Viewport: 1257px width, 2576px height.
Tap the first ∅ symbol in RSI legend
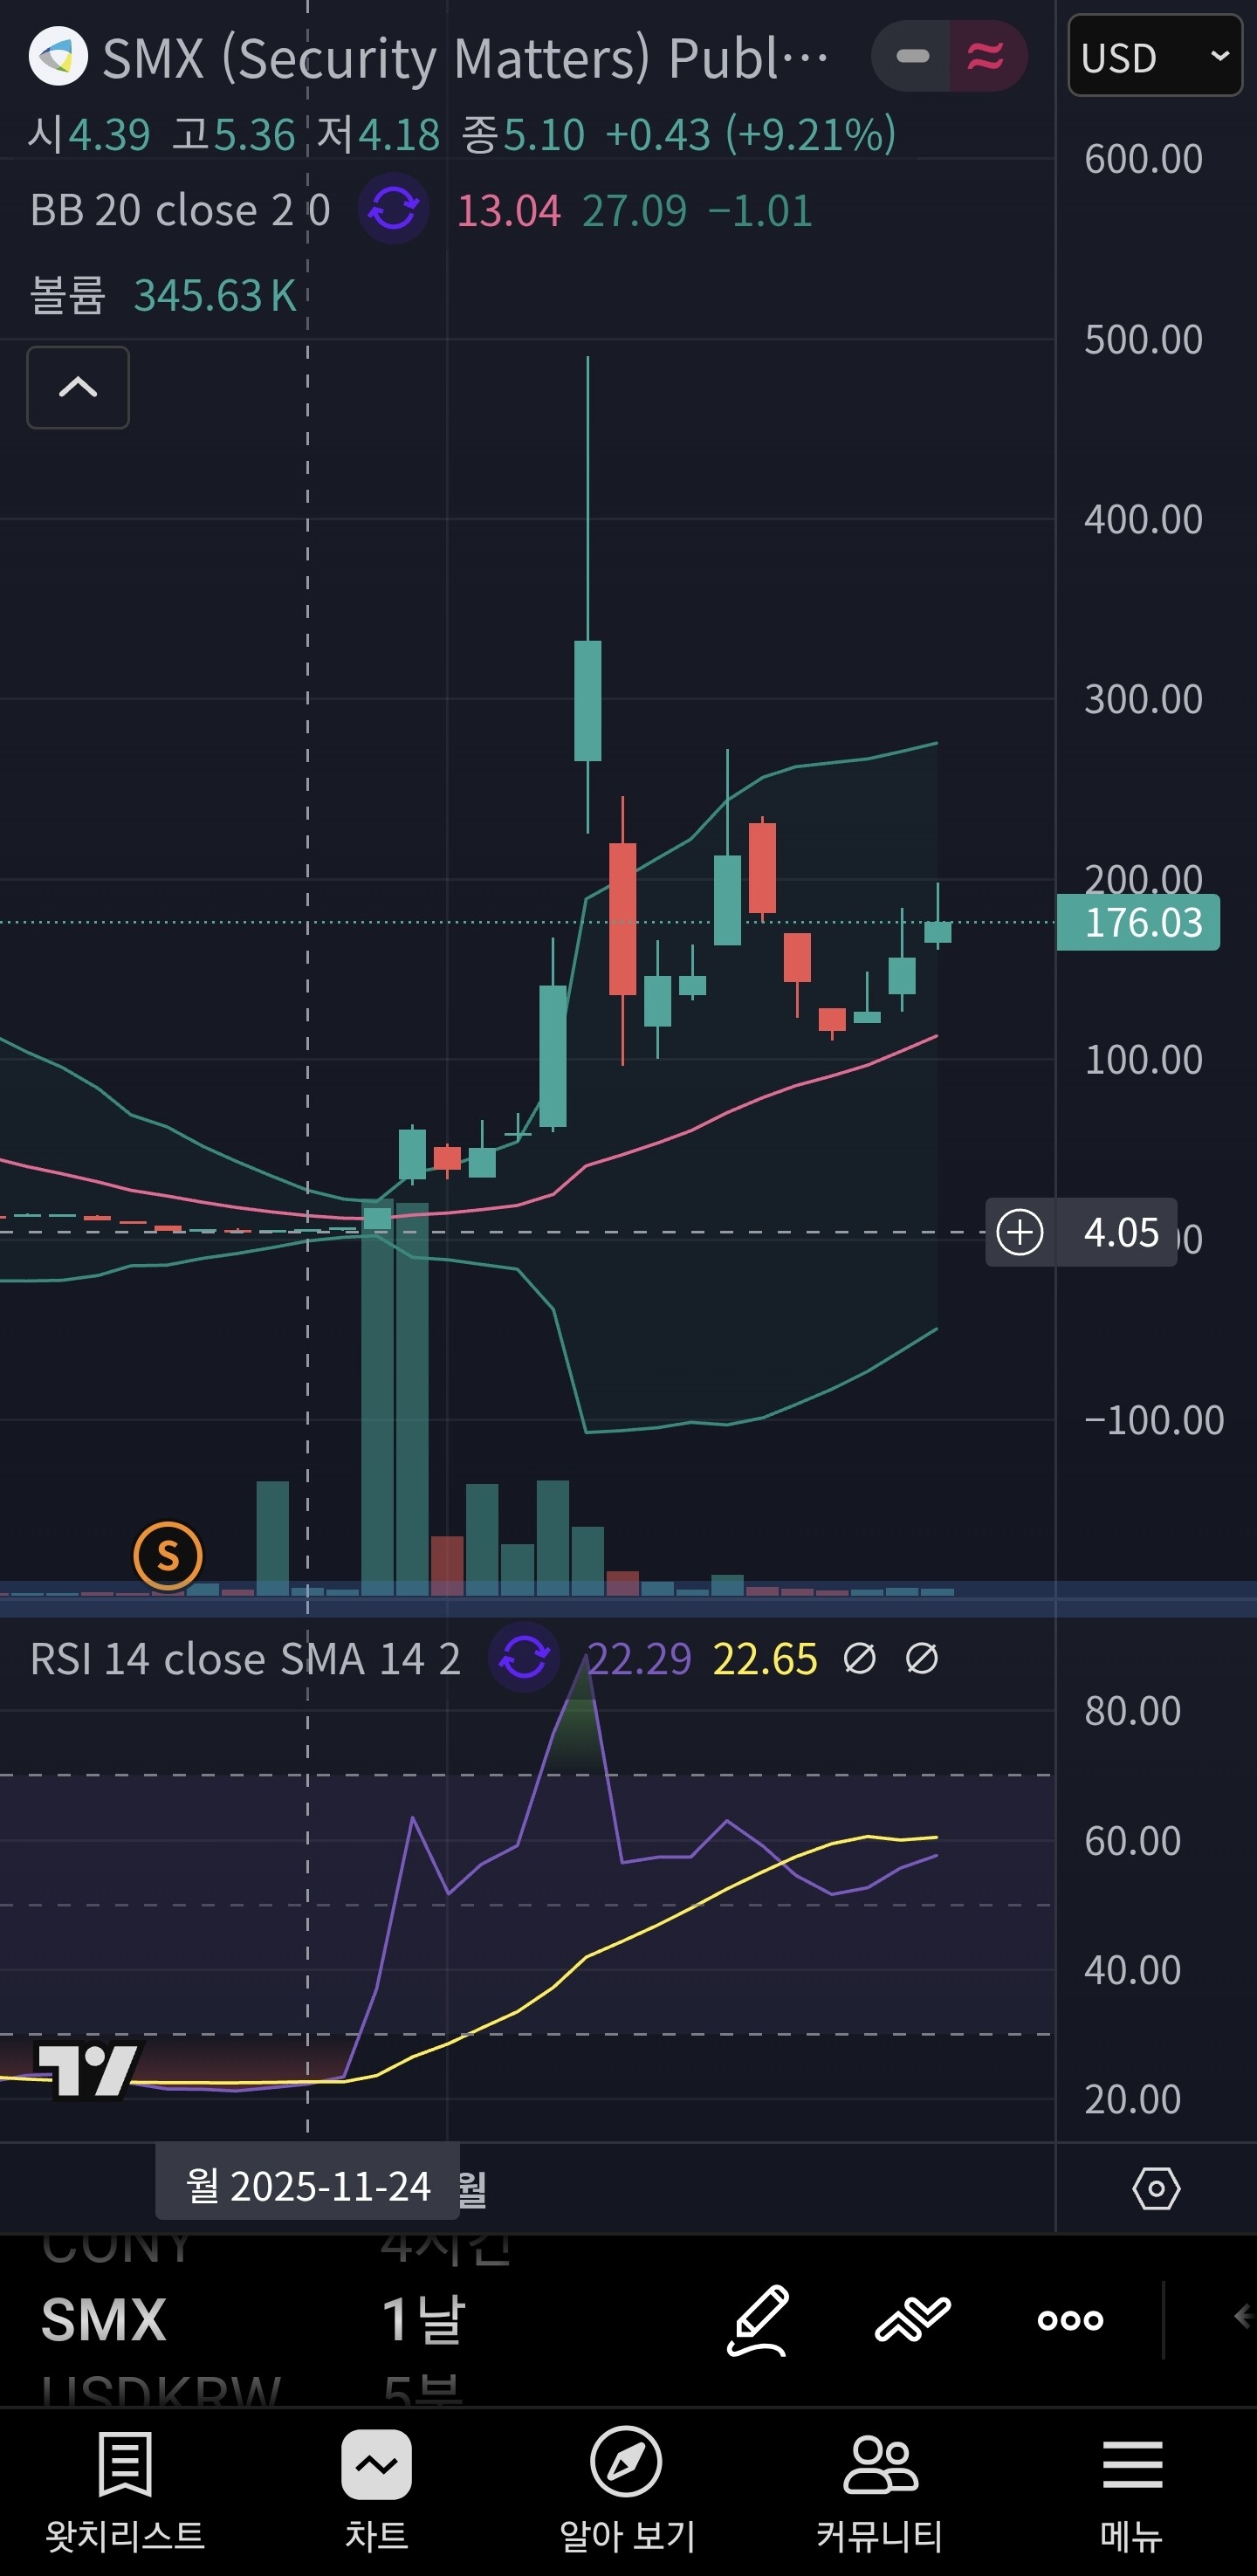860,1659
